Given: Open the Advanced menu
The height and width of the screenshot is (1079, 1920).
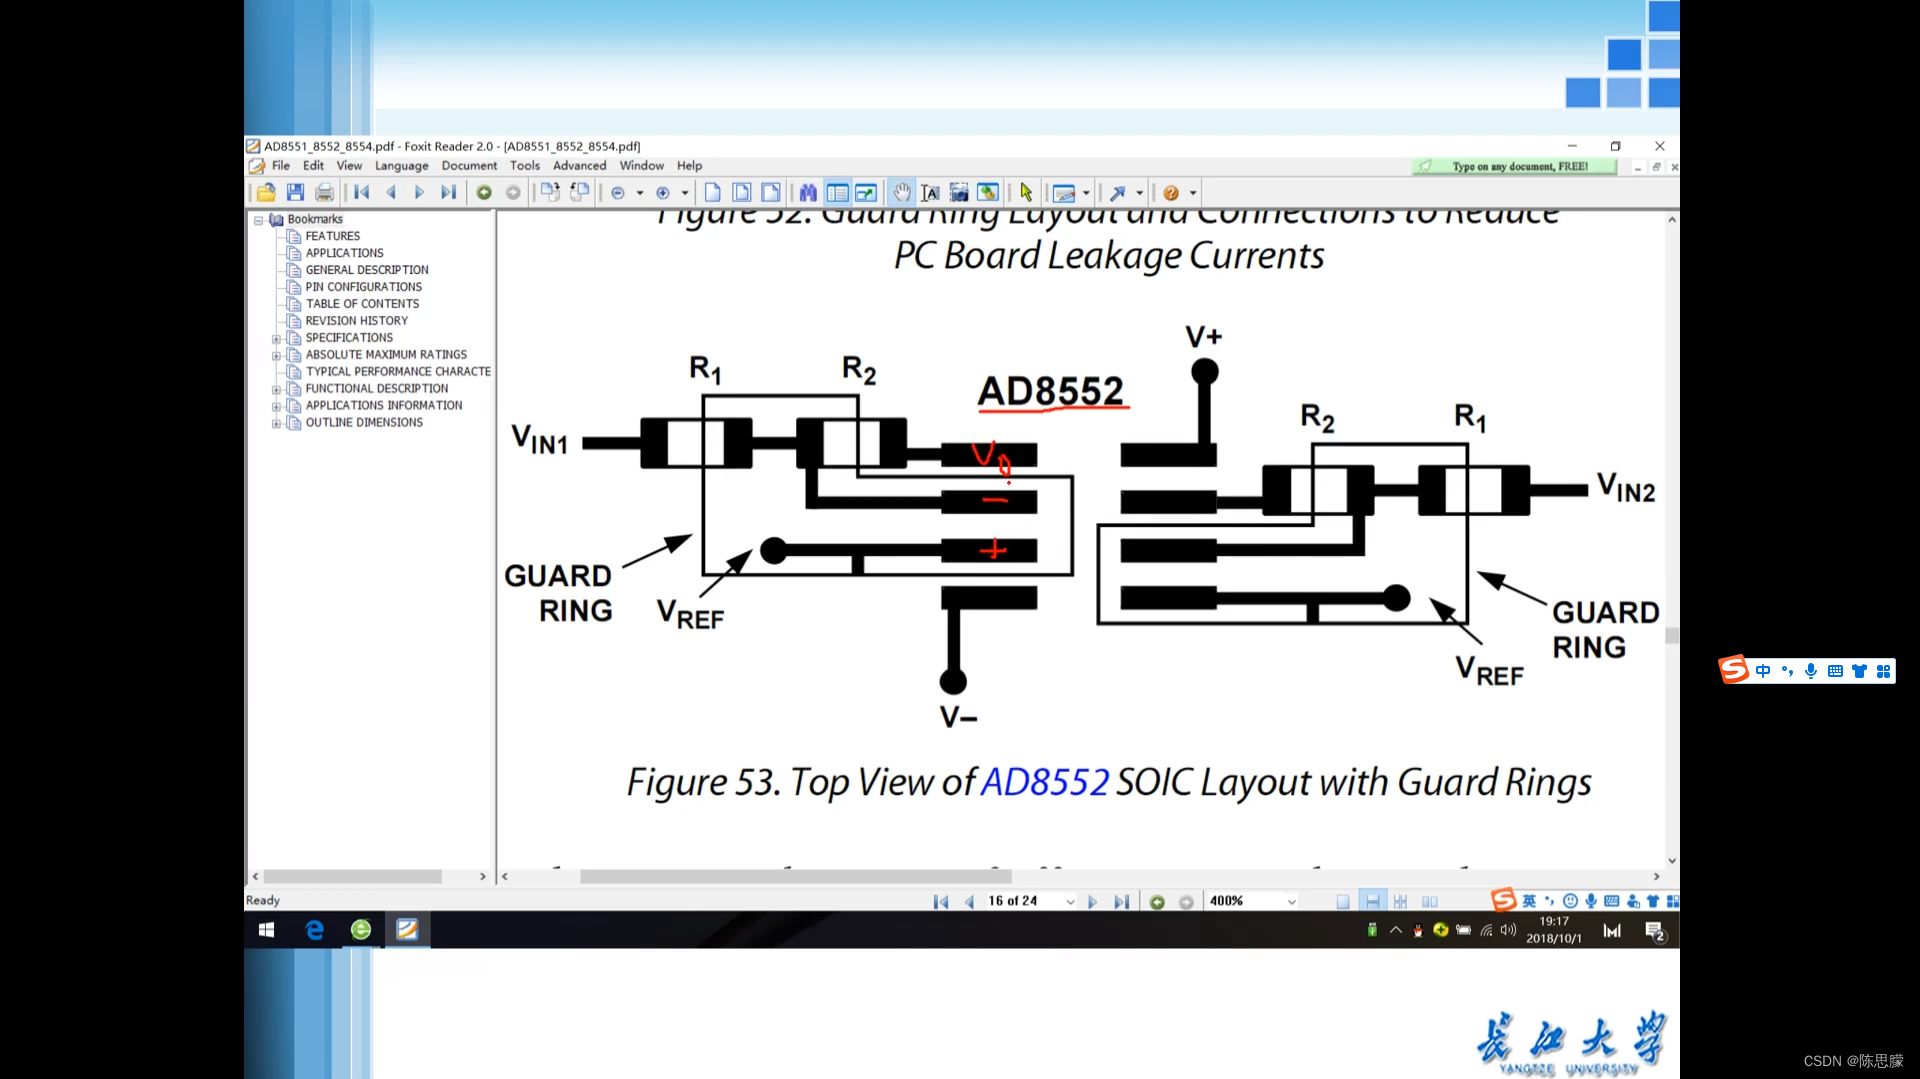Looking at the screenshot, I should click(x=579, y=166).
